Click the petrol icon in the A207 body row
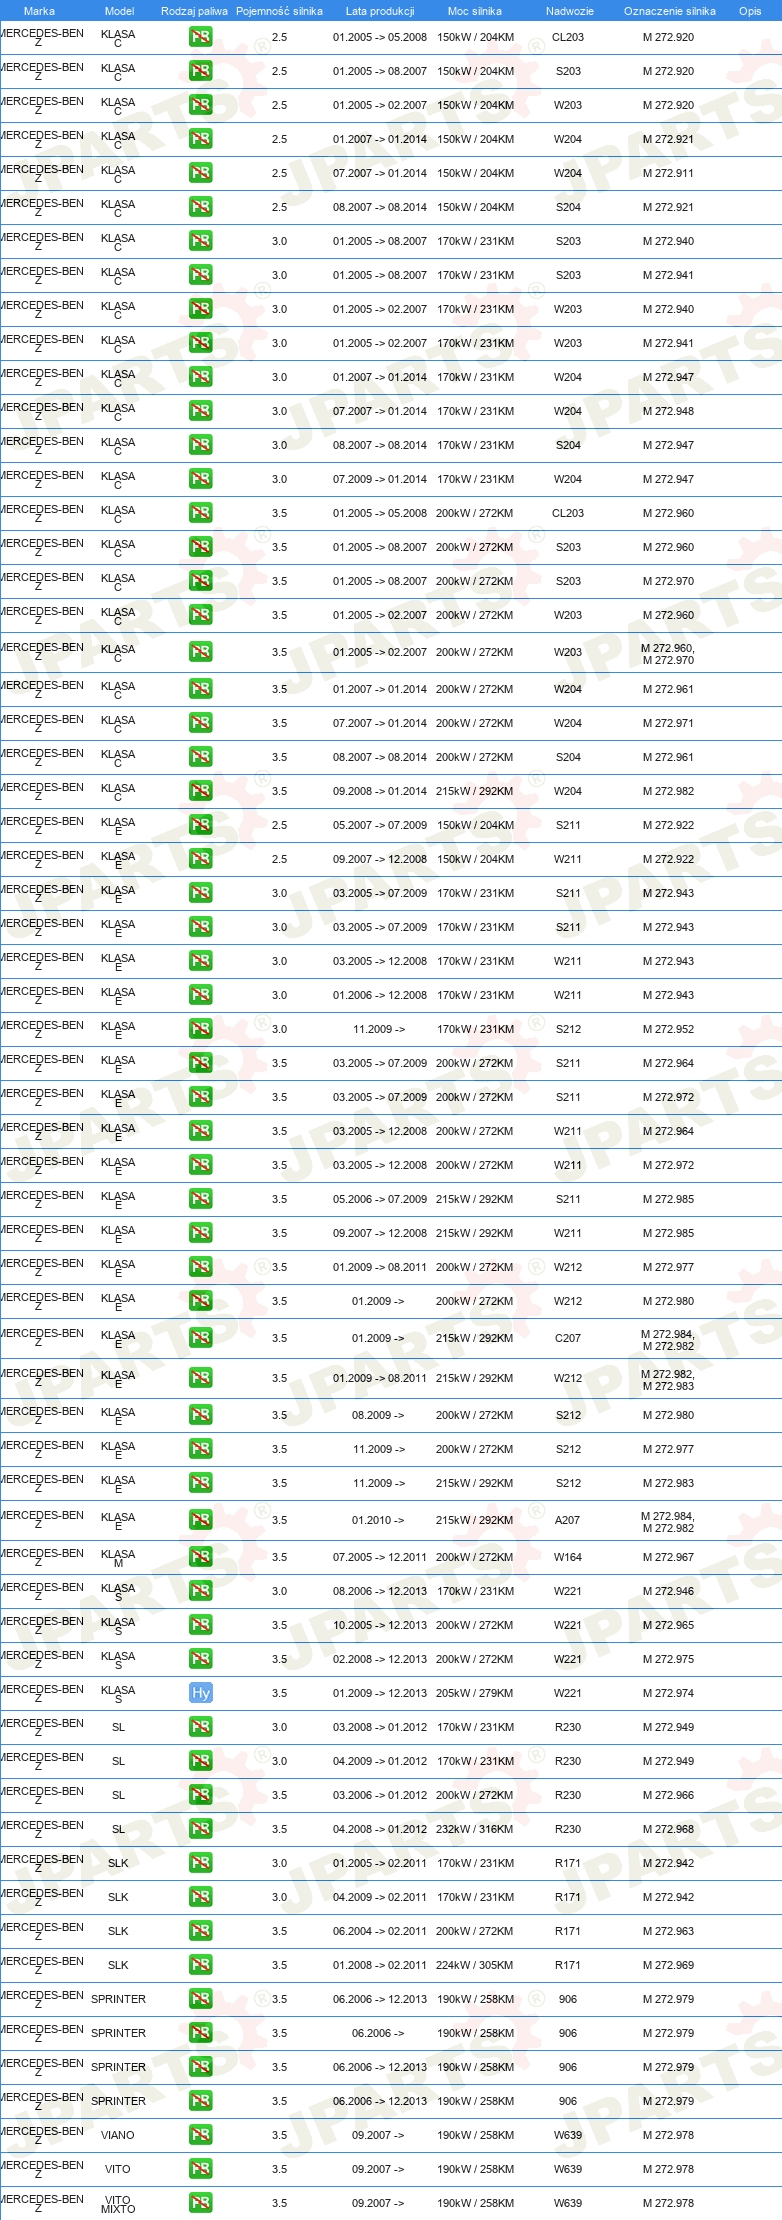The width and height of the screenshot is (782, 2220). click(x=200, y=1520)
